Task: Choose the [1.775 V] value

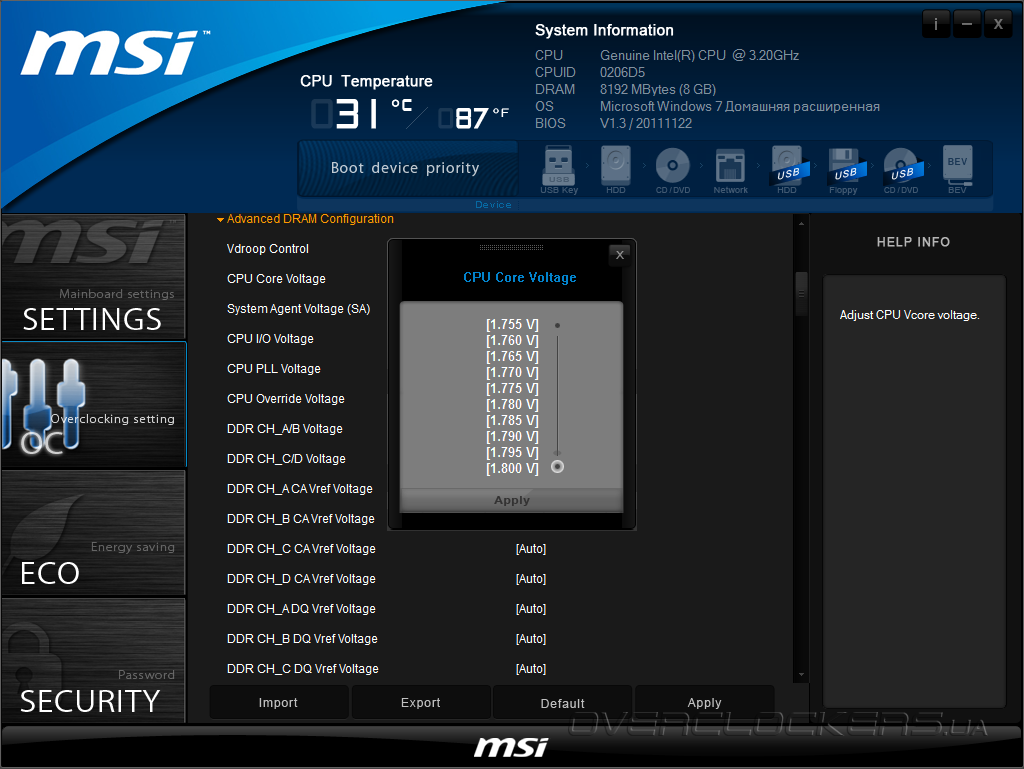Action: point(512,388)
